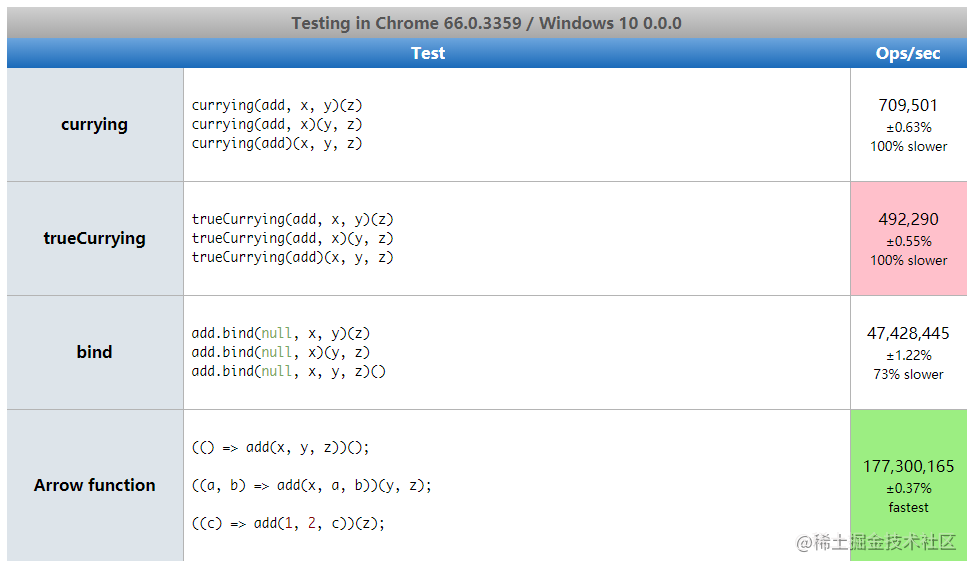974x570 pixels.
Task: Click the 47,428,445 bind result cell
Action: (908, 352)
